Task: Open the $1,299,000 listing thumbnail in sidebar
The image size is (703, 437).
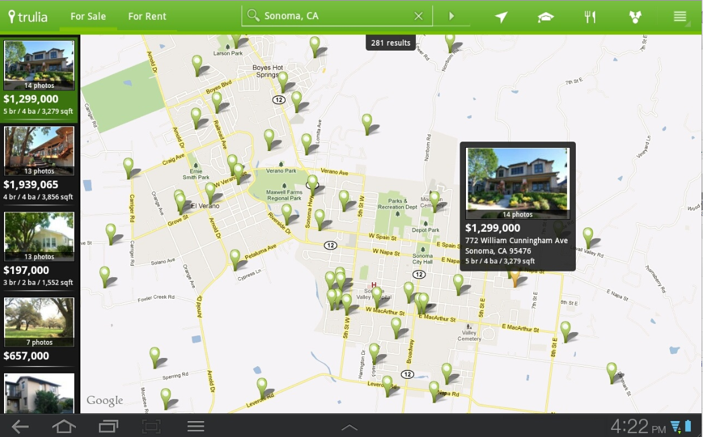Action: [x=39, y=65]
